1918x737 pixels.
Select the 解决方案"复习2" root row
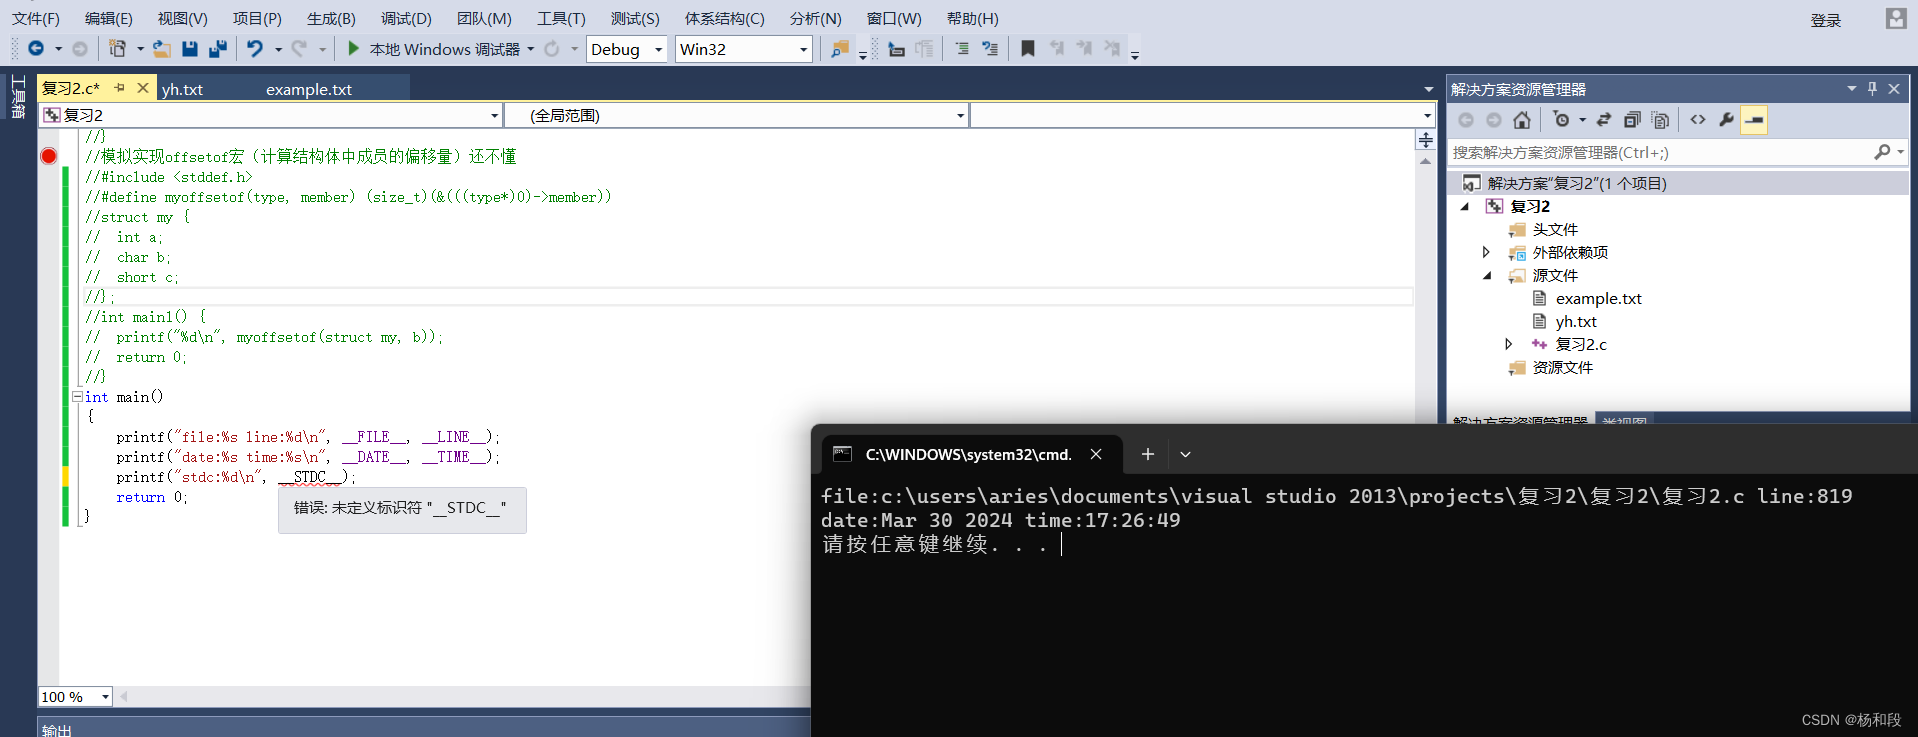tap(1678, 183)
